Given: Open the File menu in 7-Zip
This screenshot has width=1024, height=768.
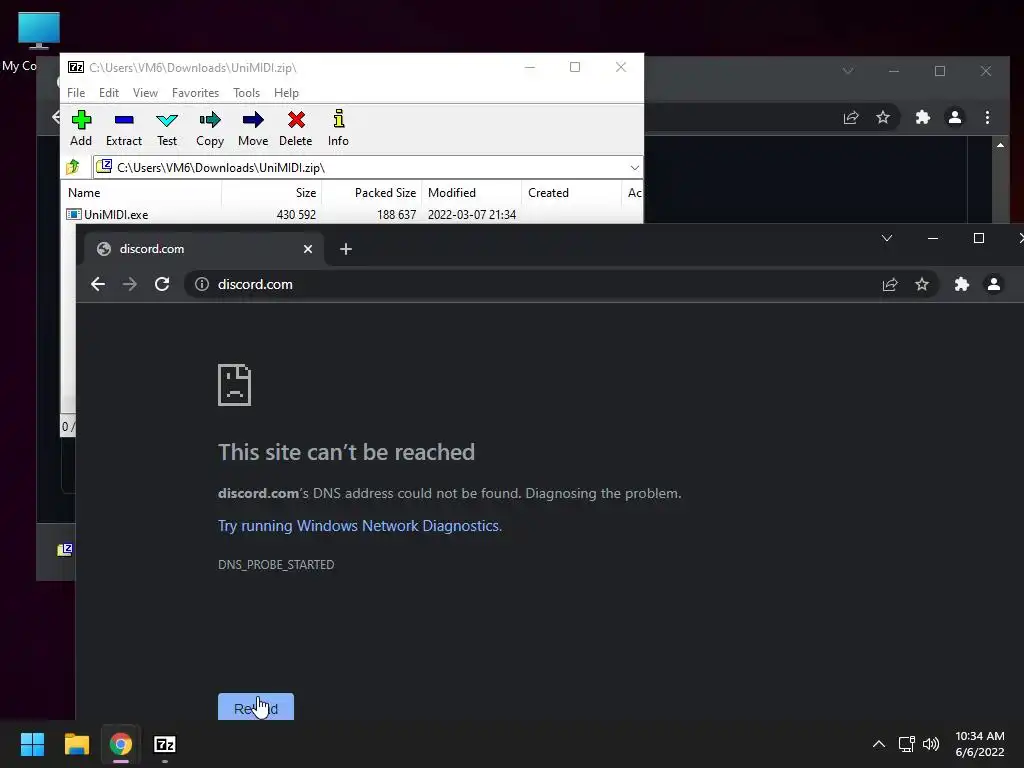Looking at the screenshot, I should (76, 93).
